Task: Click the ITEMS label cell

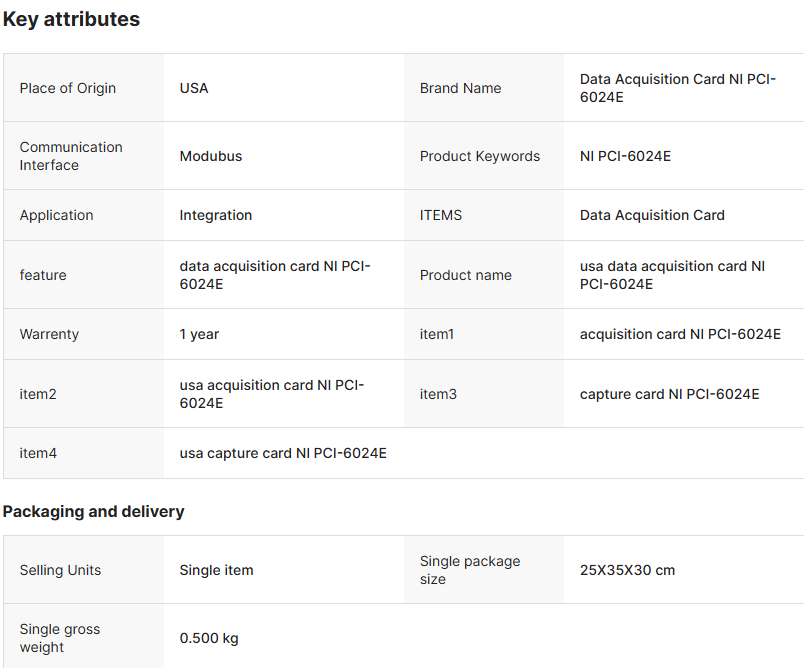Action: click(x=441, y=215)
